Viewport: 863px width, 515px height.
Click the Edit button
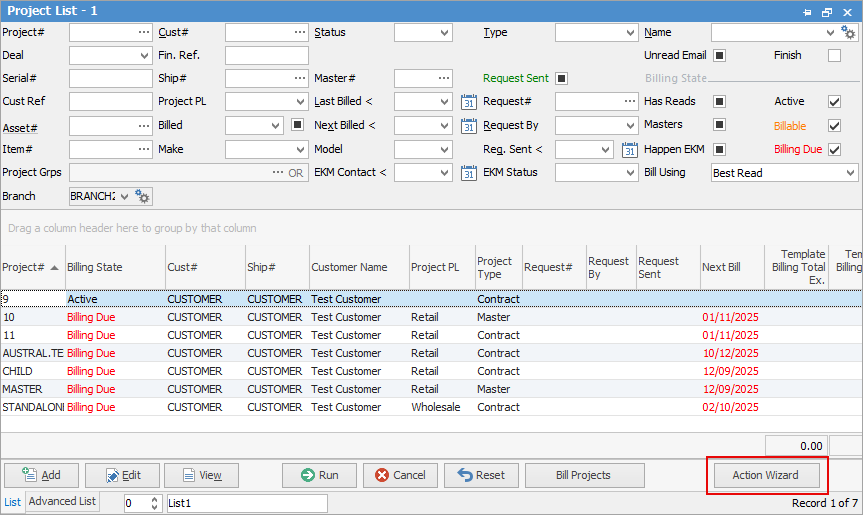coord(123,475)
